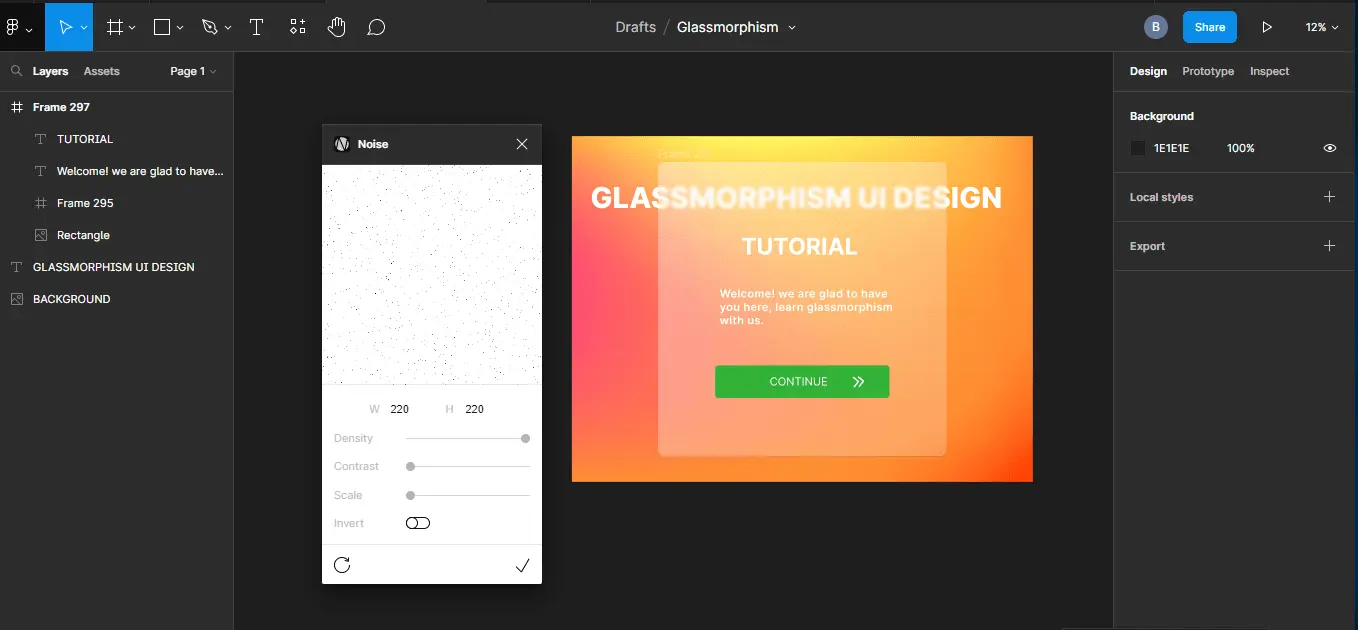Toggle the Invert switch in Noise
Image resolution: width=1358 pixels, height=630 pixels.
(x=418, y=523)
